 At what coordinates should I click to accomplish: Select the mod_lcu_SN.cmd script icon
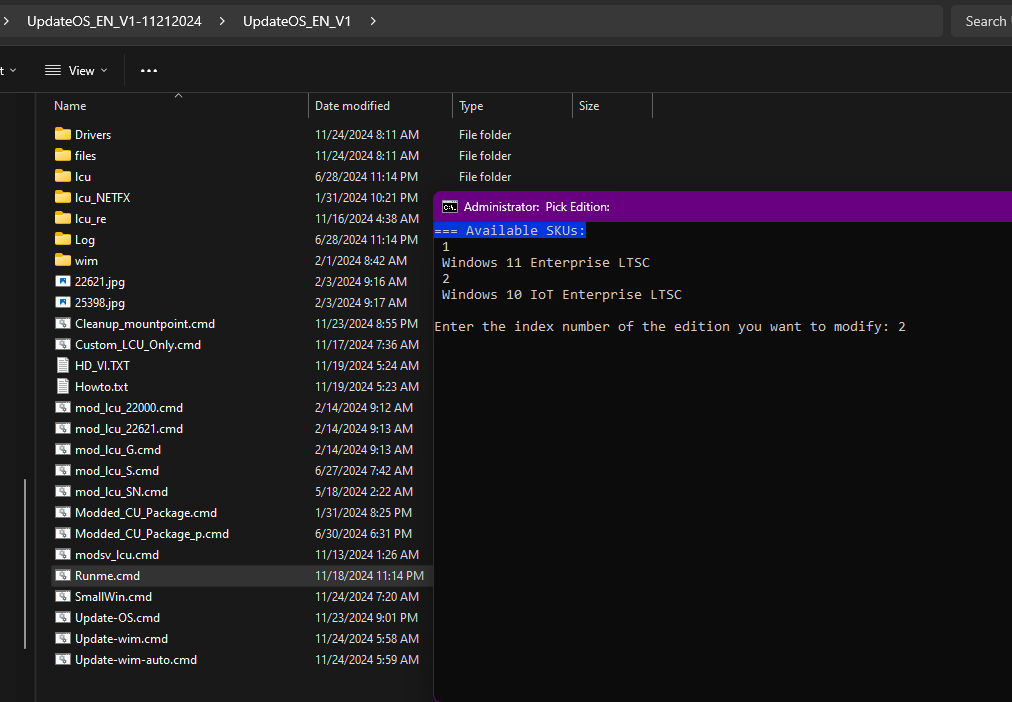(x=63, y=491)
